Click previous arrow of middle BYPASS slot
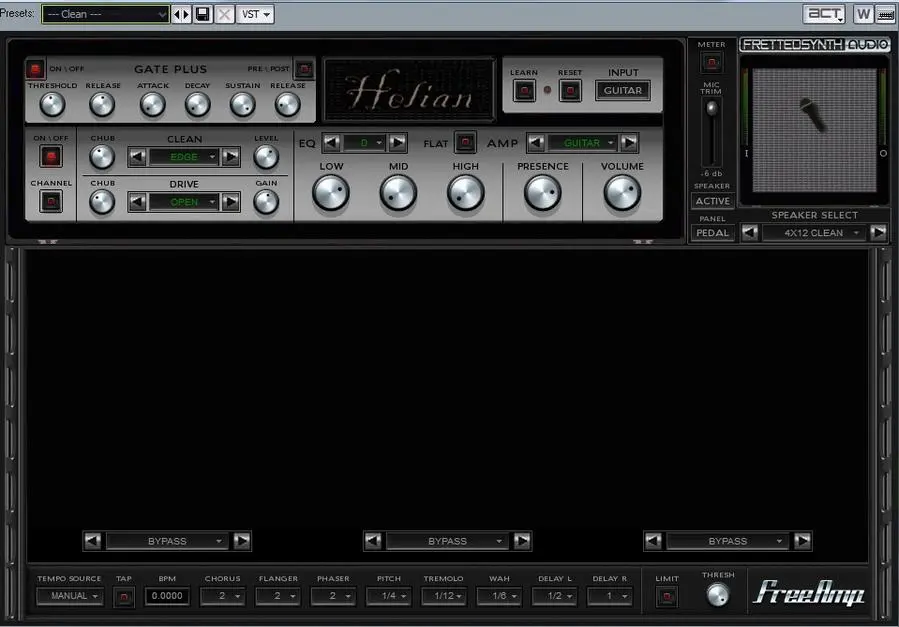The width and height of the screenshot is (899, 627). click(373, 540)
